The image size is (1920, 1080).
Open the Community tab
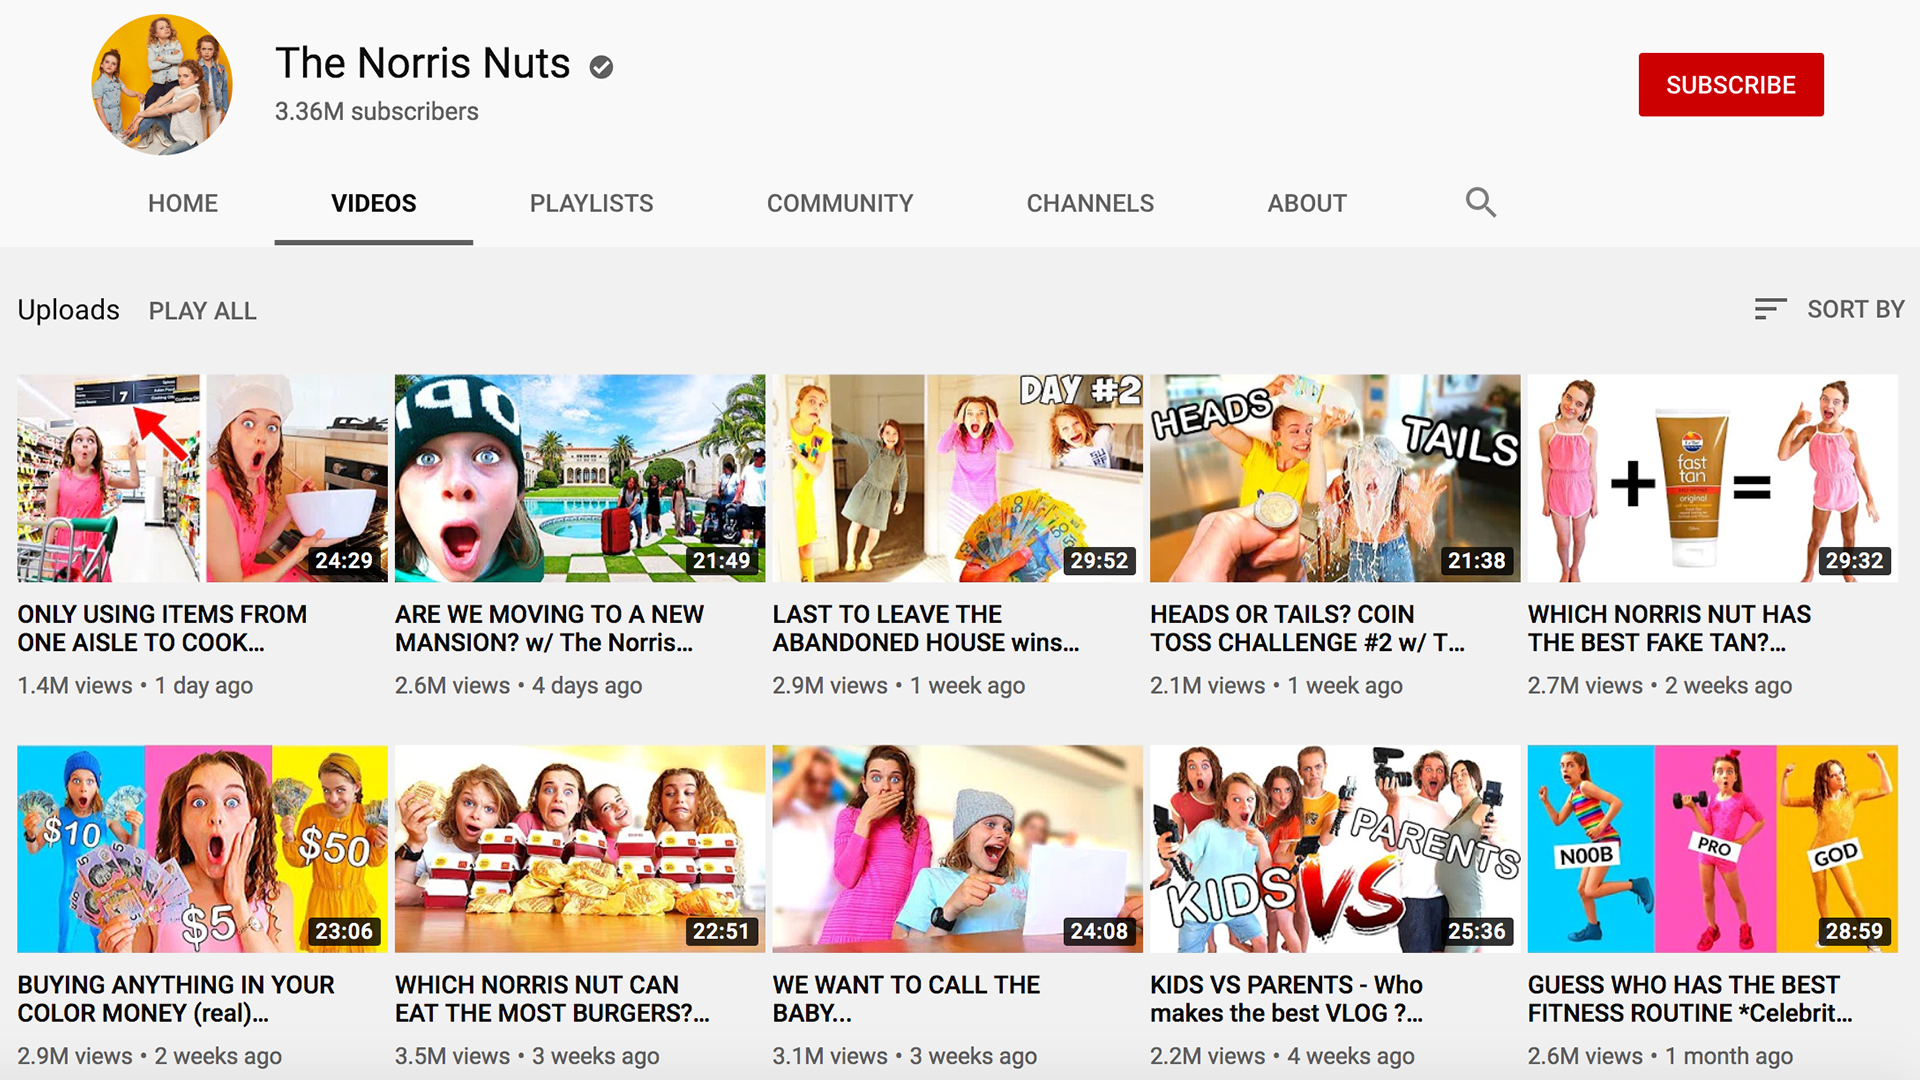coord(839,203)
